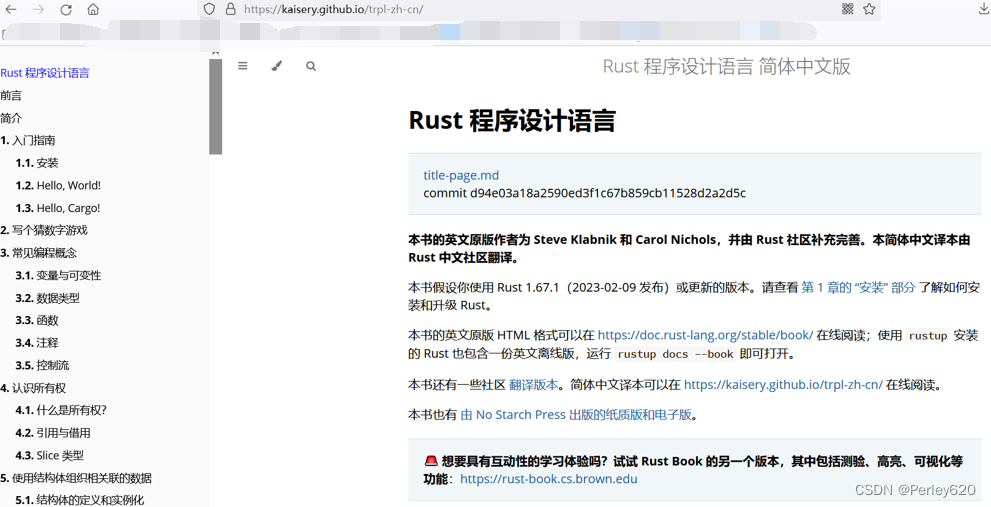Viewport: 991px width, 507px height.
Task: Open the QR code icon in address bar
Action: (x=848, y=9)
